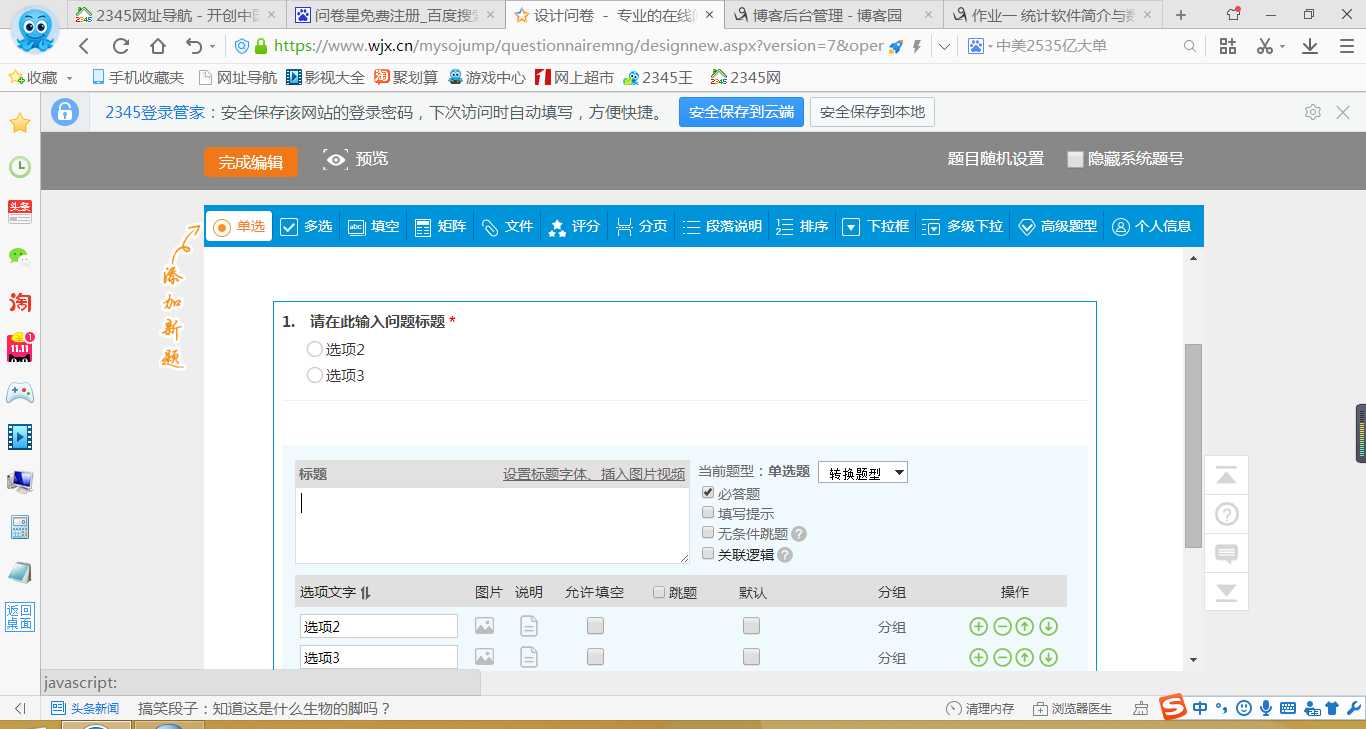
Task: Add a single-choice 单选 question
Action: tap(239, 227)
